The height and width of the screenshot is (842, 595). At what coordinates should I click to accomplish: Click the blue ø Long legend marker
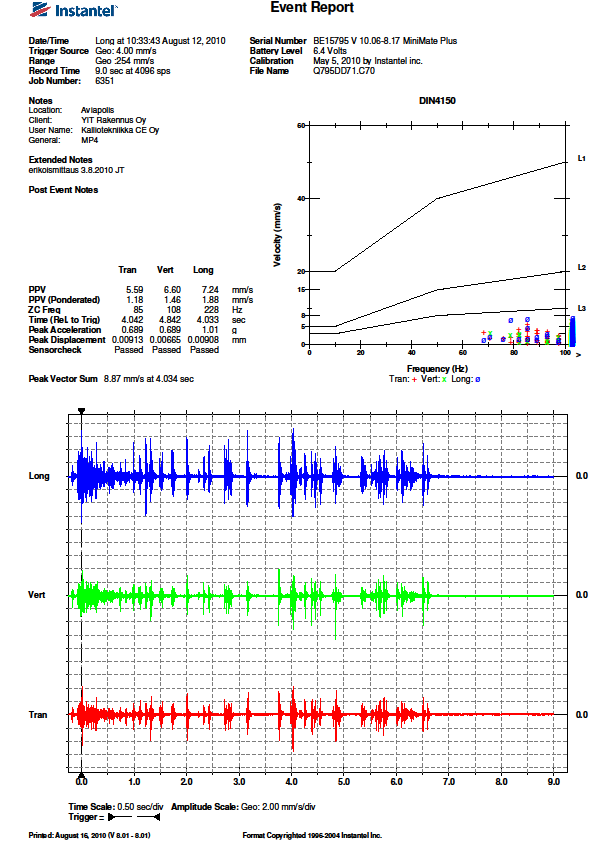click(478, 379)
